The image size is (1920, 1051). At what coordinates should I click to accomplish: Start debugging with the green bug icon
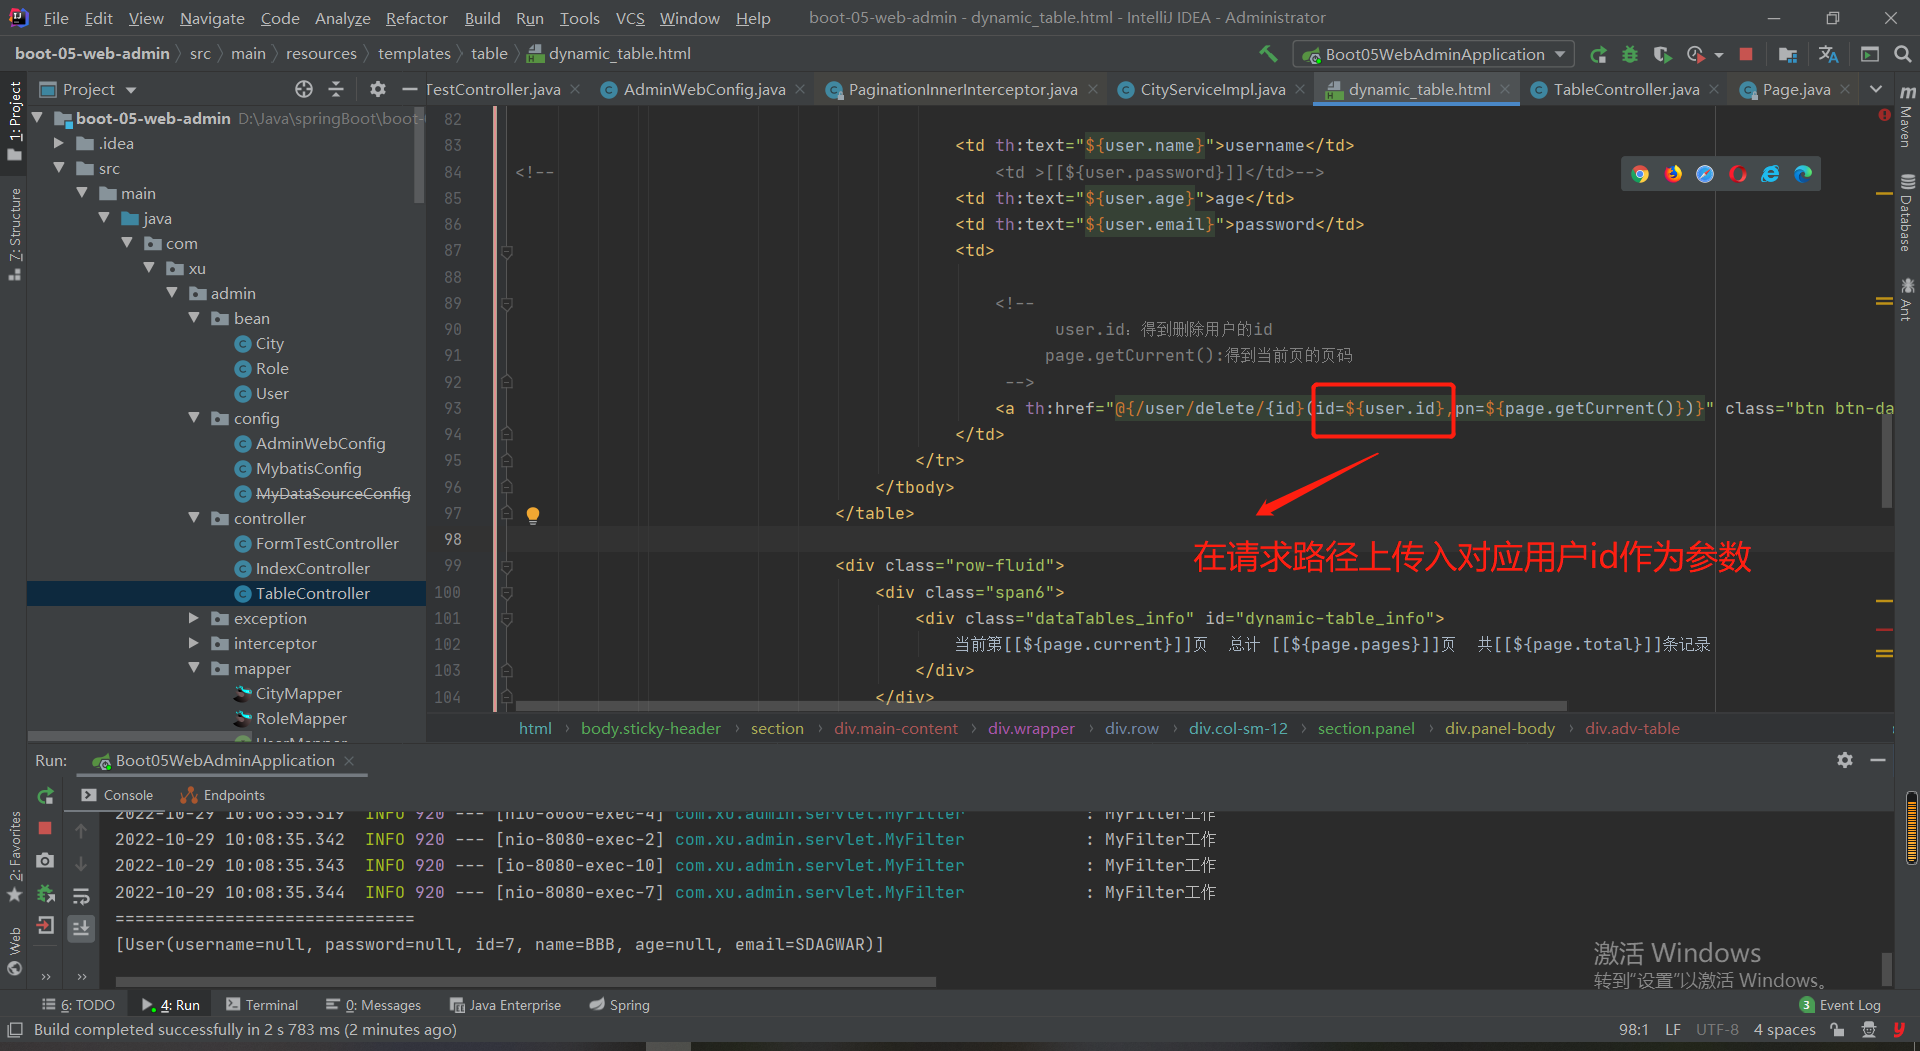pos(1630,54)
